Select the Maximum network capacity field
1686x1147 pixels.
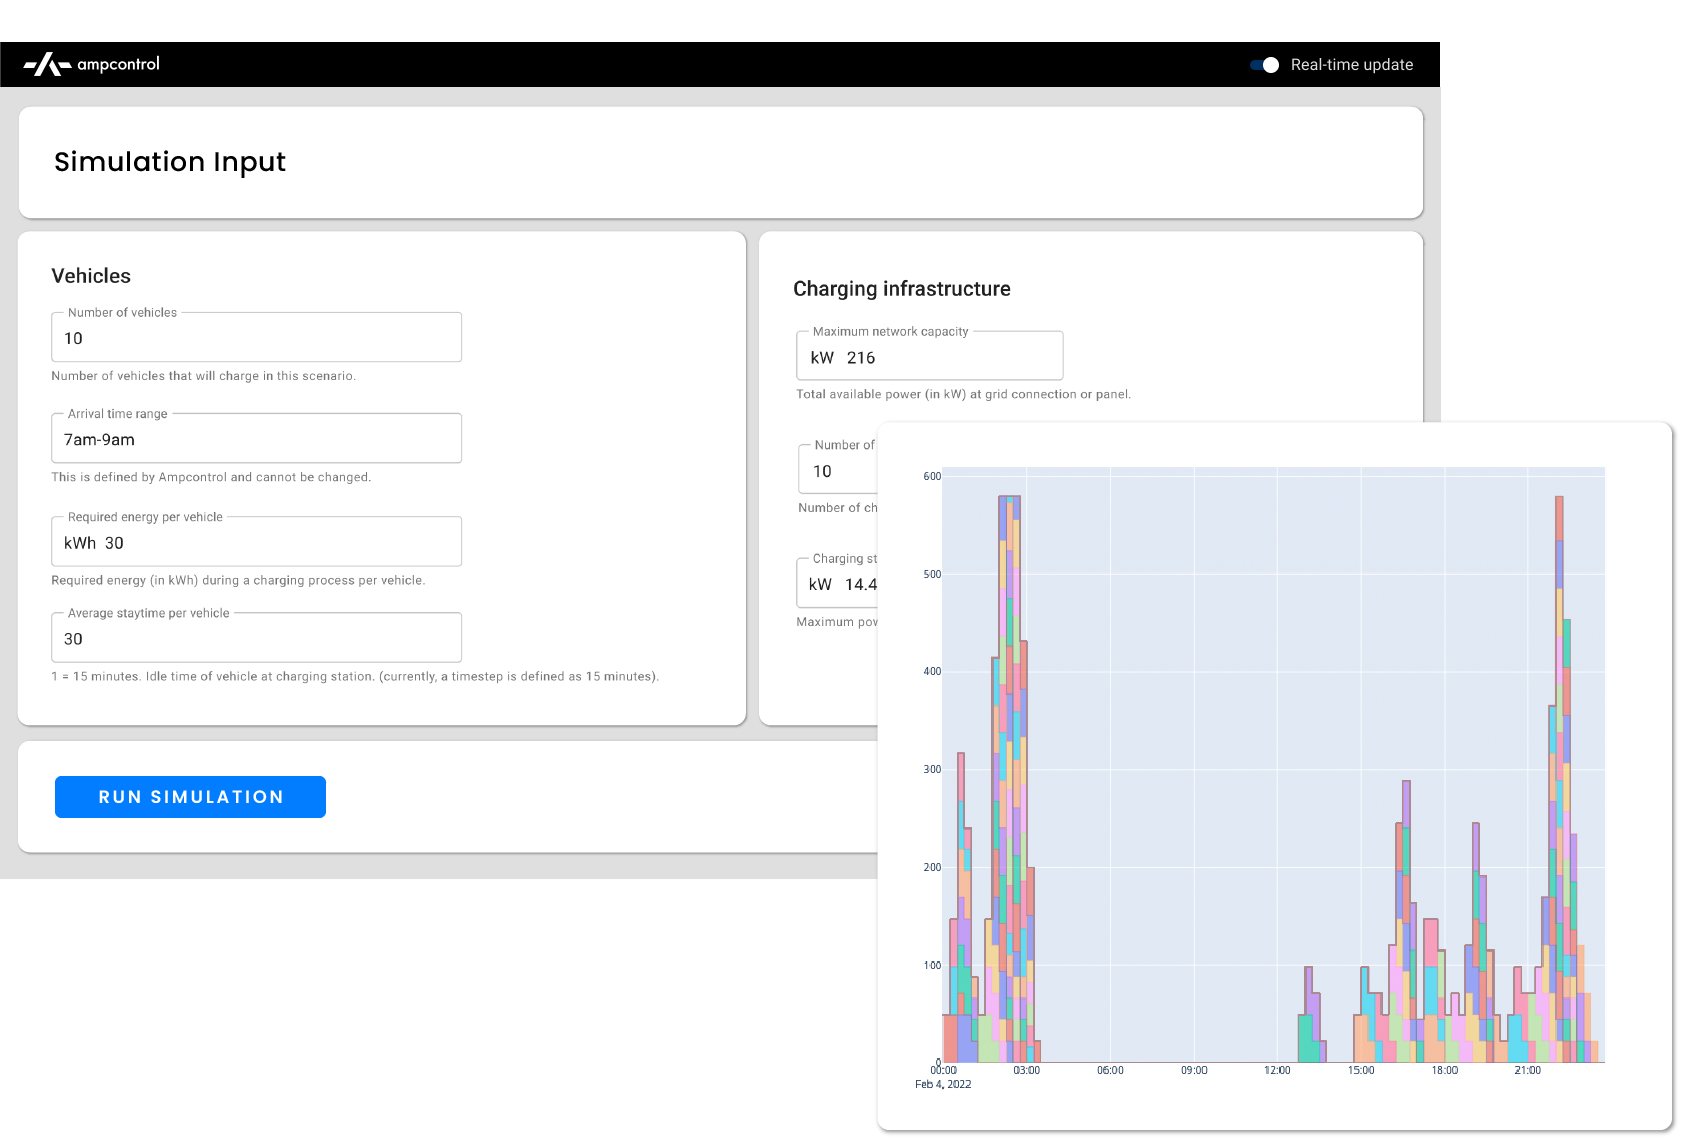(x=929, y=357)
